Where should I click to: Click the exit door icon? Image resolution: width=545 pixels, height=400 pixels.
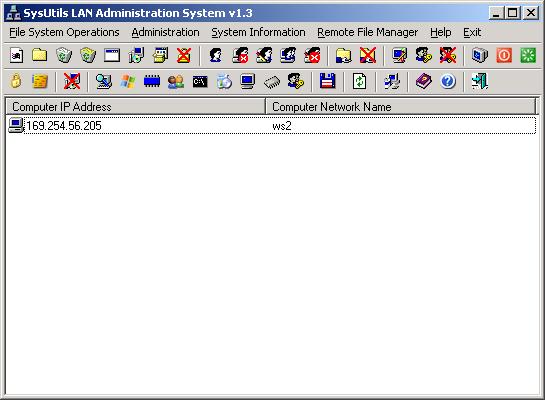(x=480, y=82)
